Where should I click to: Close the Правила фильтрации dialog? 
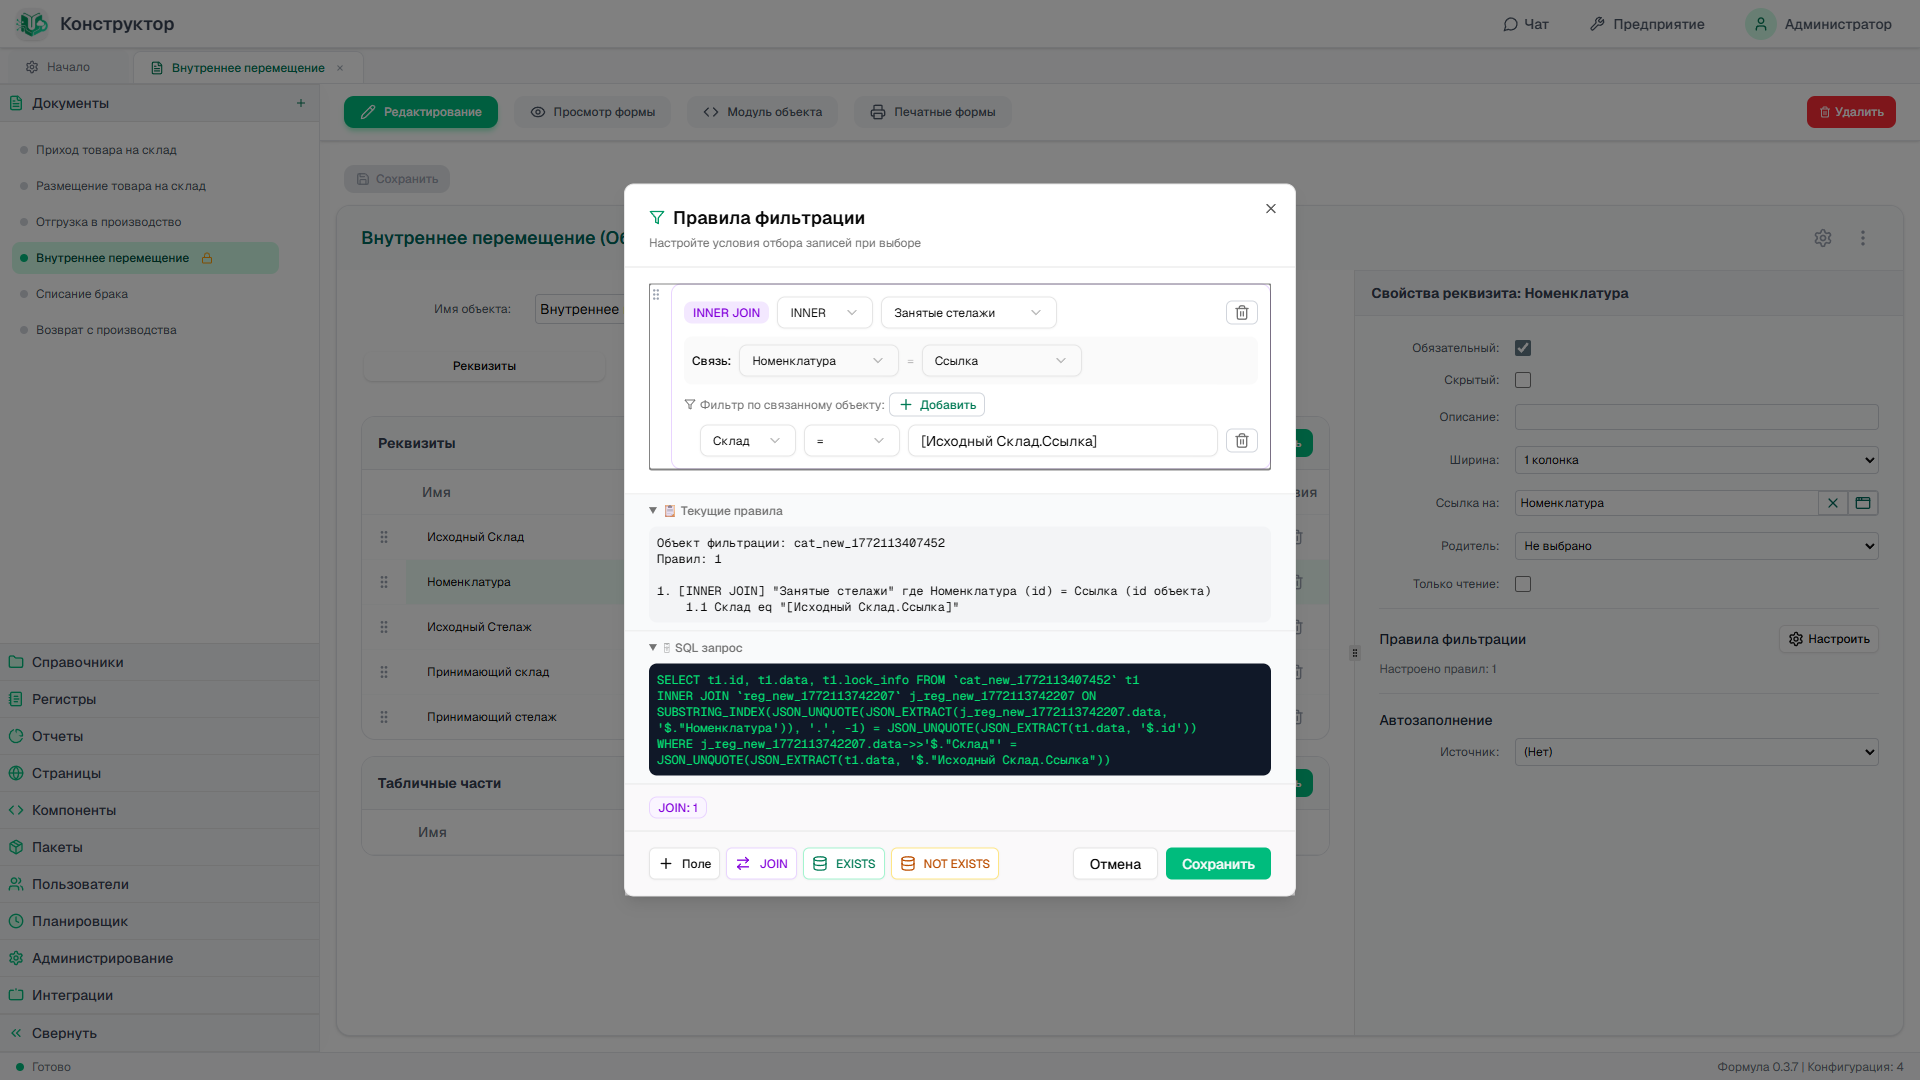(x=1270, y=209)
